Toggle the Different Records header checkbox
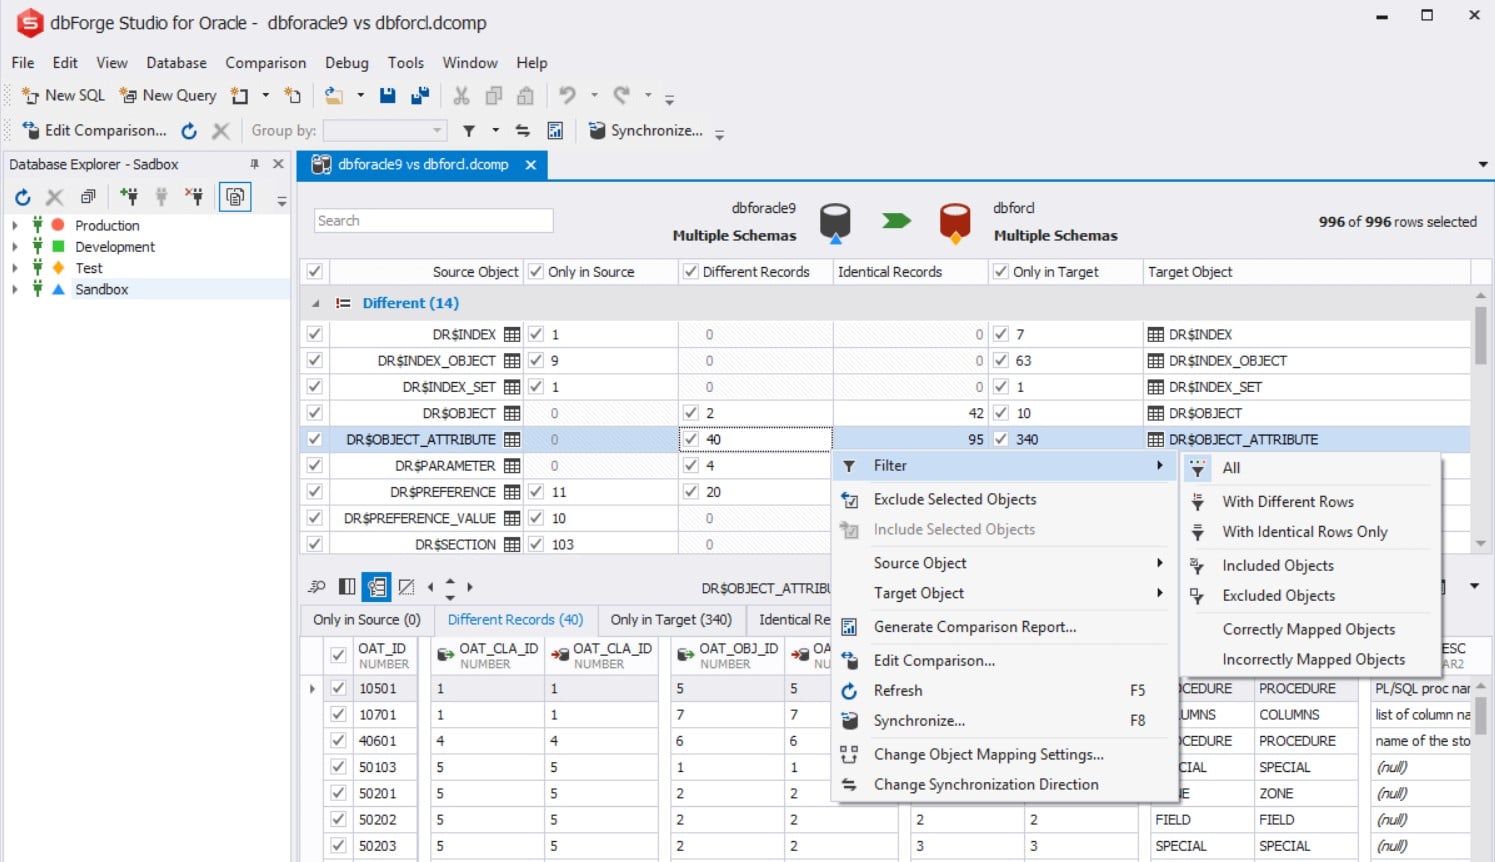This screenshot has height=862, width=1495. (690, 271)
